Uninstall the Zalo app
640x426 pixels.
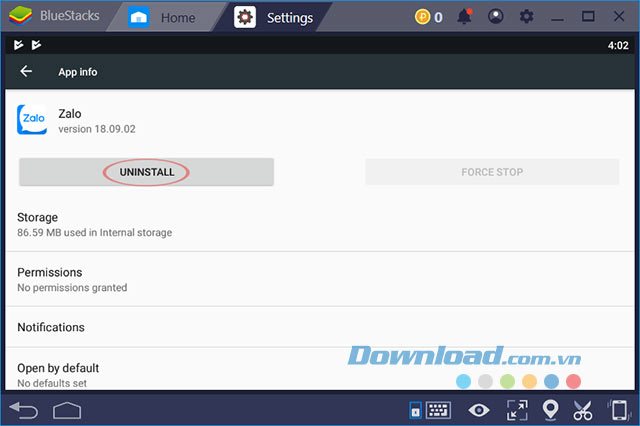[147, 172]
